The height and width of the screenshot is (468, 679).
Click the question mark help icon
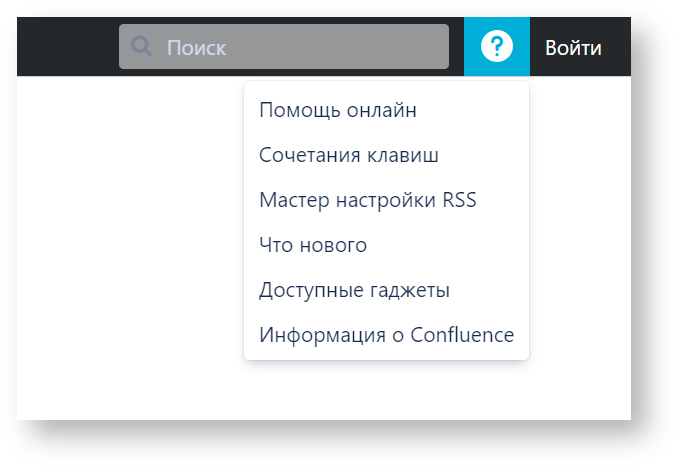pos(496,46)
